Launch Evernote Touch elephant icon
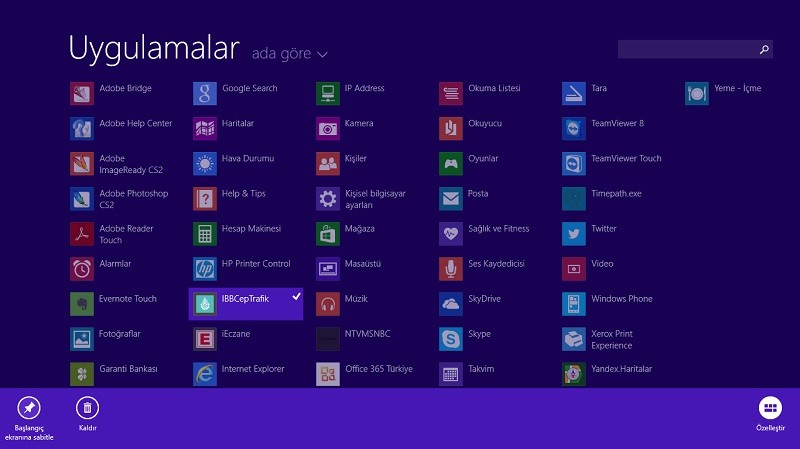Image resolution: width=800 pixels, height=449 pixels. [x=82, y=304]
